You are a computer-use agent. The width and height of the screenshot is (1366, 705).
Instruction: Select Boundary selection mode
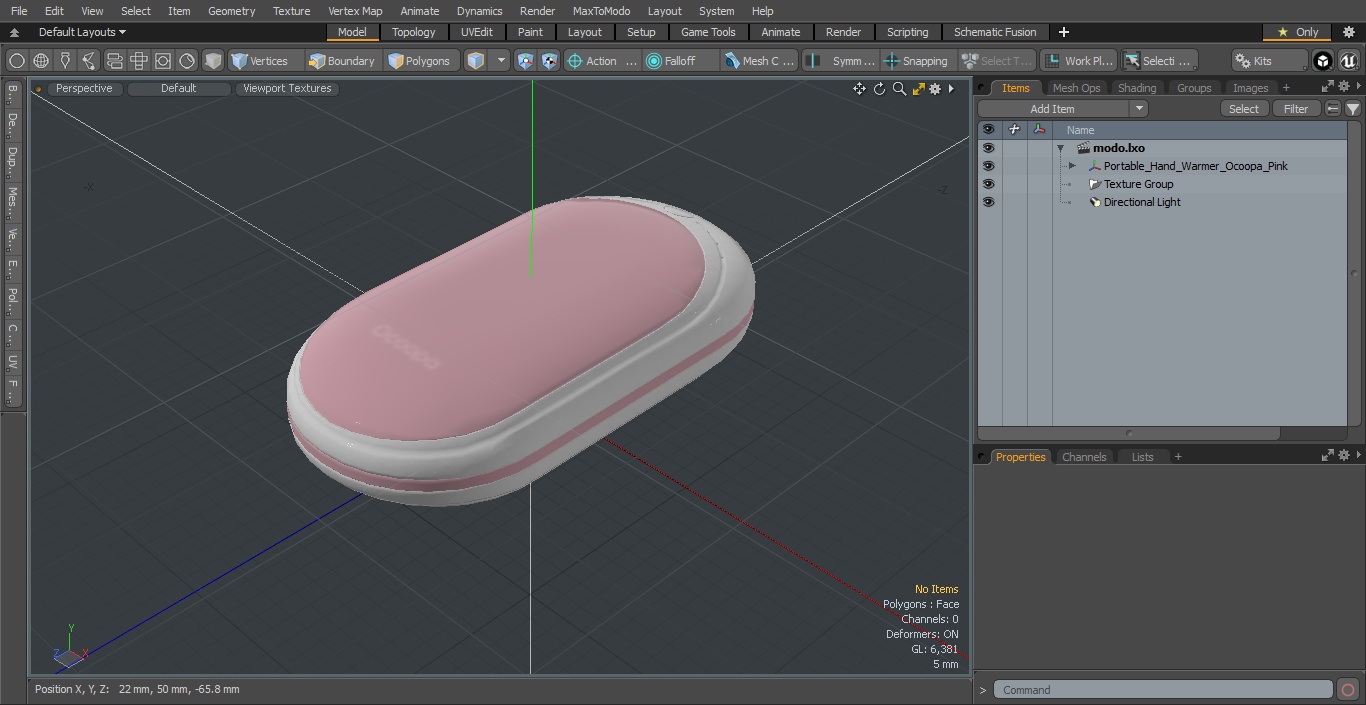(x=343, y=61)
